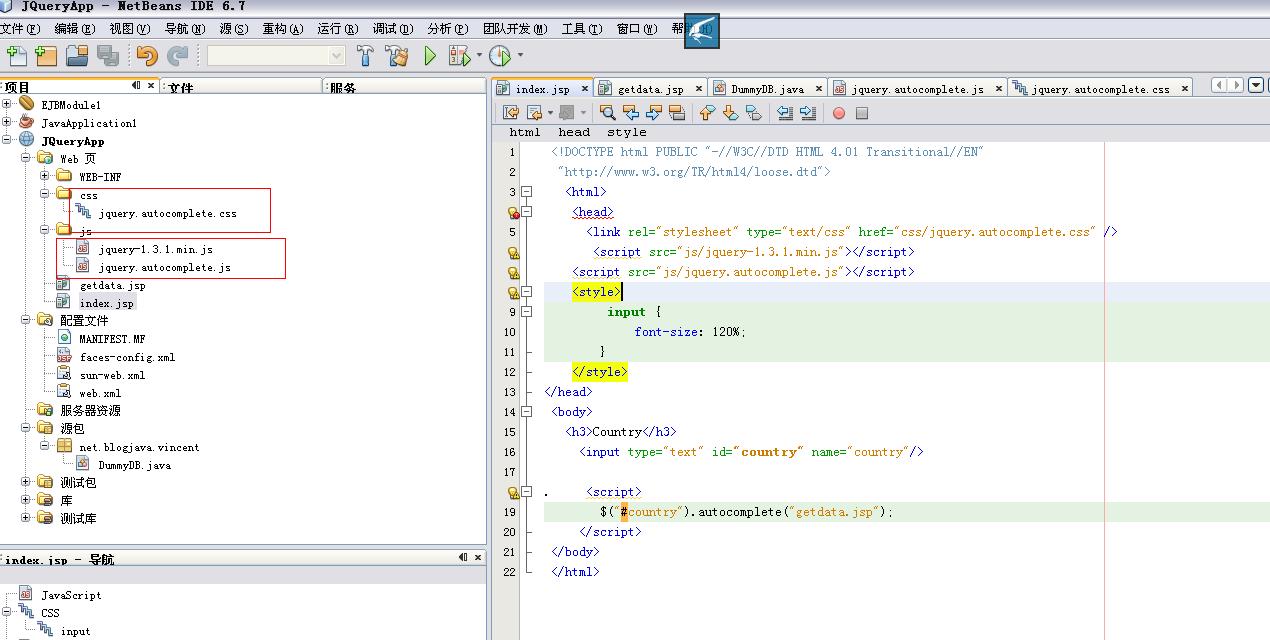Toggle bookmark on the current line

pyautogui.click(x=753, y=113)
